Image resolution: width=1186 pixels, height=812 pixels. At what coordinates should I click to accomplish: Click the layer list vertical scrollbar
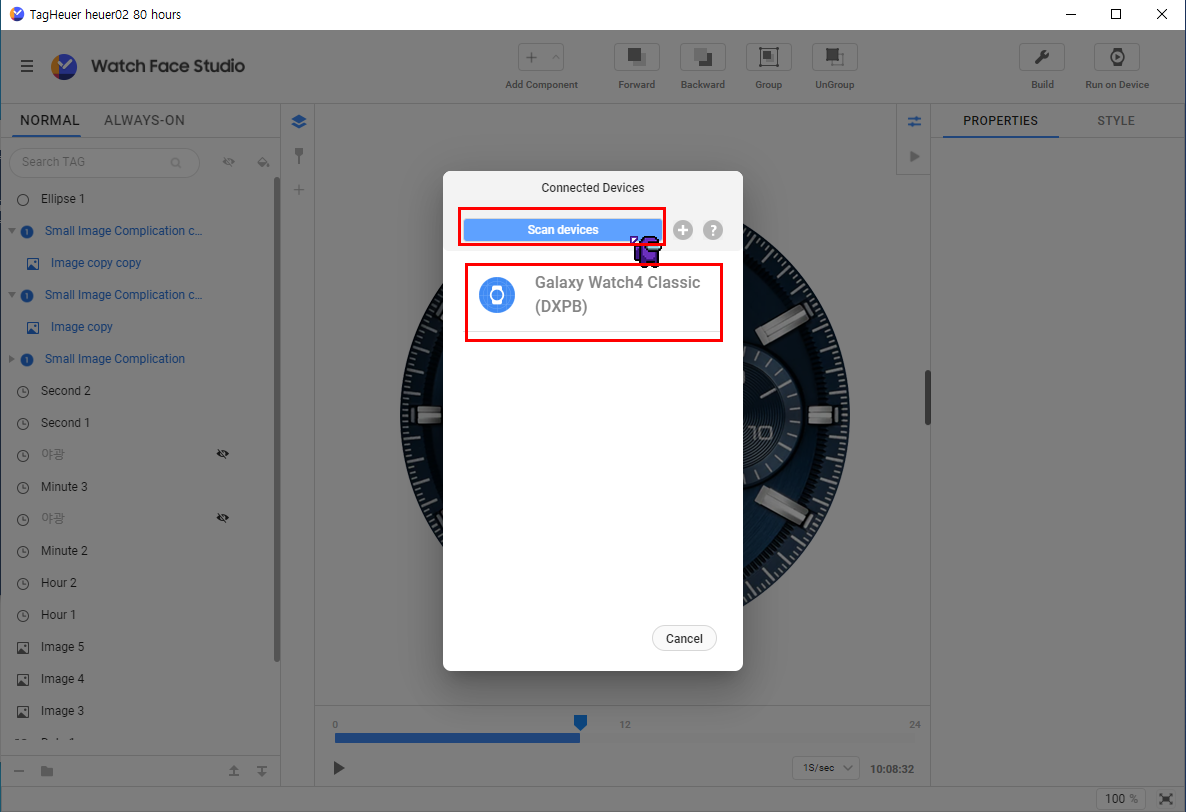277,420
